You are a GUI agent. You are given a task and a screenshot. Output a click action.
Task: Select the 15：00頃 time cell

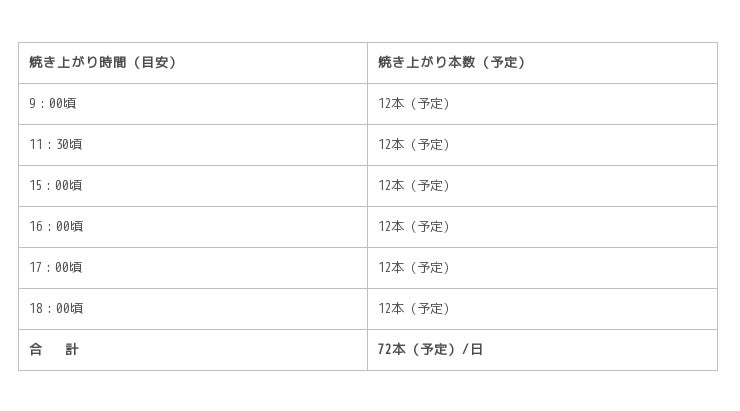[56, 186]
